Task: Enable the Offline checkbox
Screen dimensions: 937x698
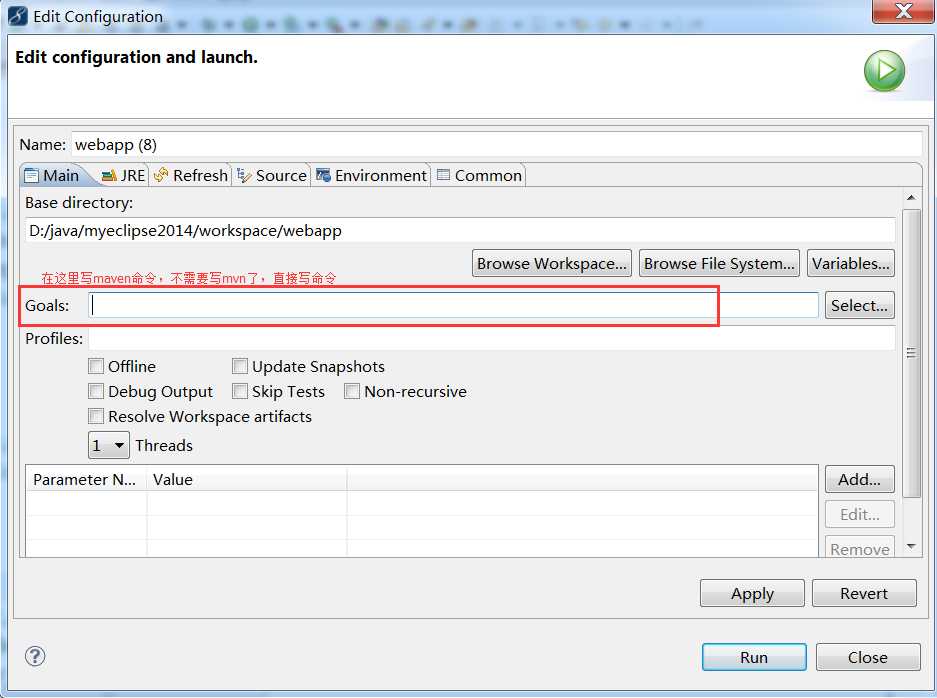Action: click(x=96, y=366)
